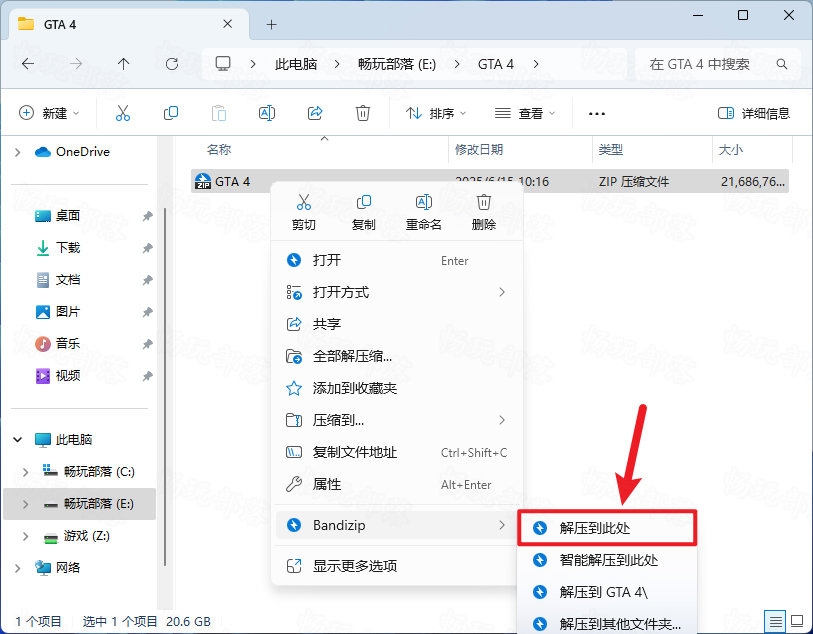Select Delete (删除) in context menu
The height and width of the screenshot is (634, 813).
(x=484, y=212)
